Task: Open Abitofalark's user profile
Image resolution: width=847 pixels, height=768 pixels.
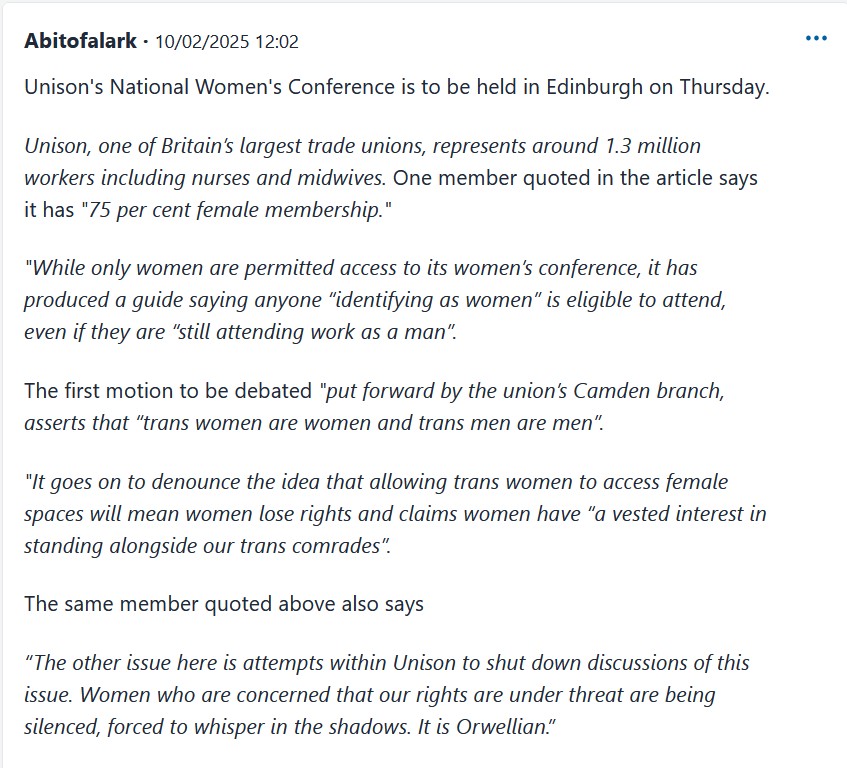Action: (81, 41)
